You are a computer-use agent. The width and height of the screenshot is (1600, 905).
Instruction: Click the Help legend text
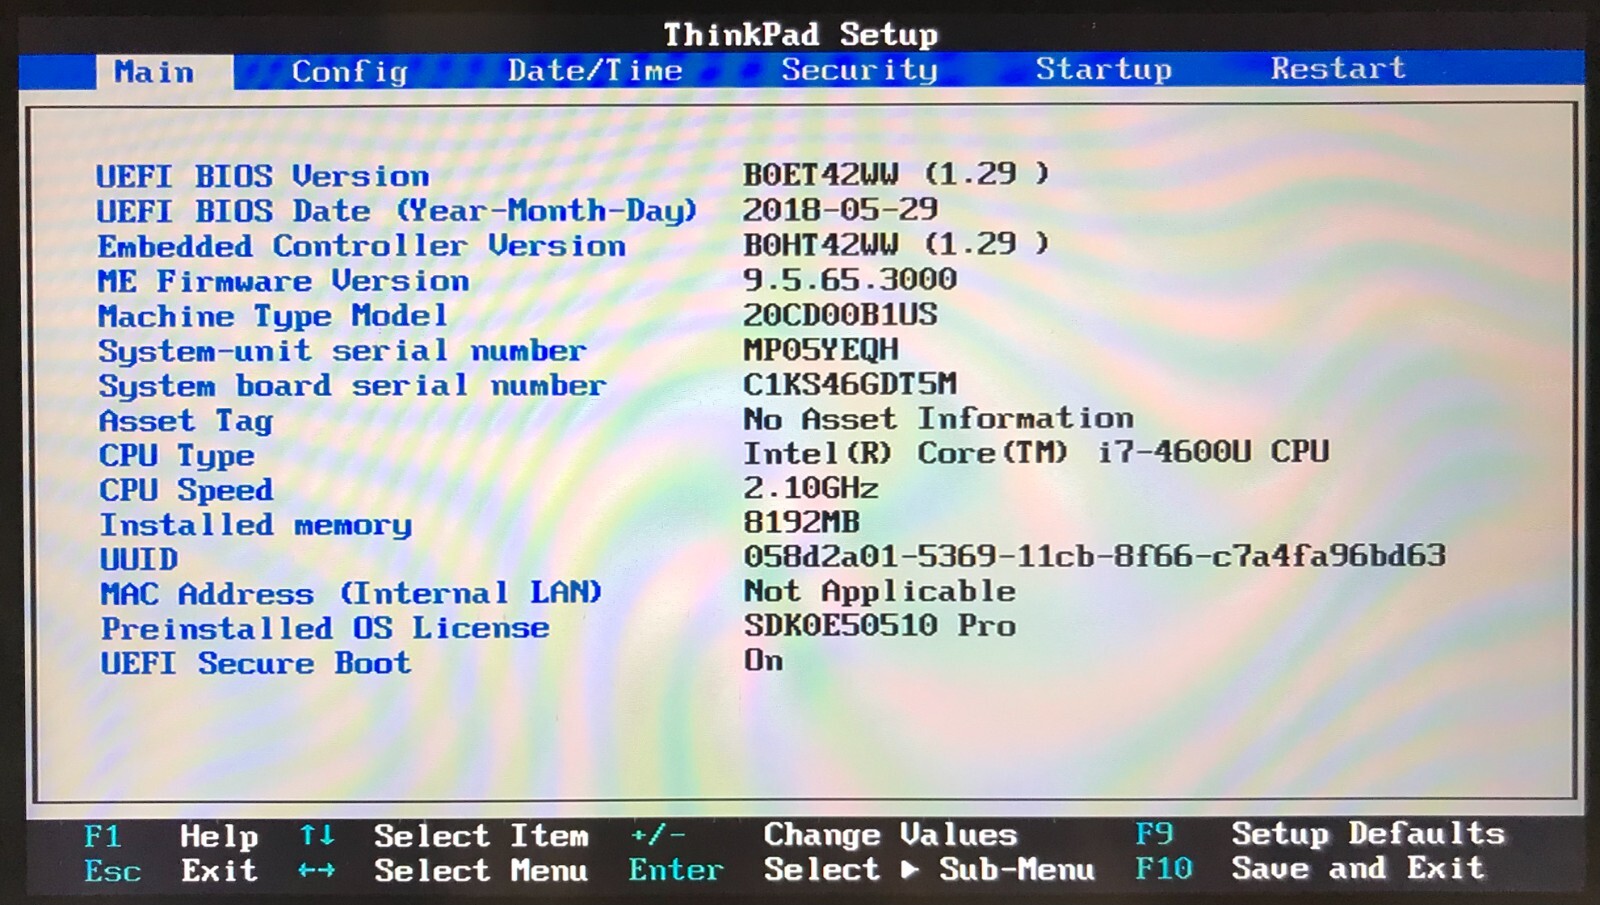(219, 836)
